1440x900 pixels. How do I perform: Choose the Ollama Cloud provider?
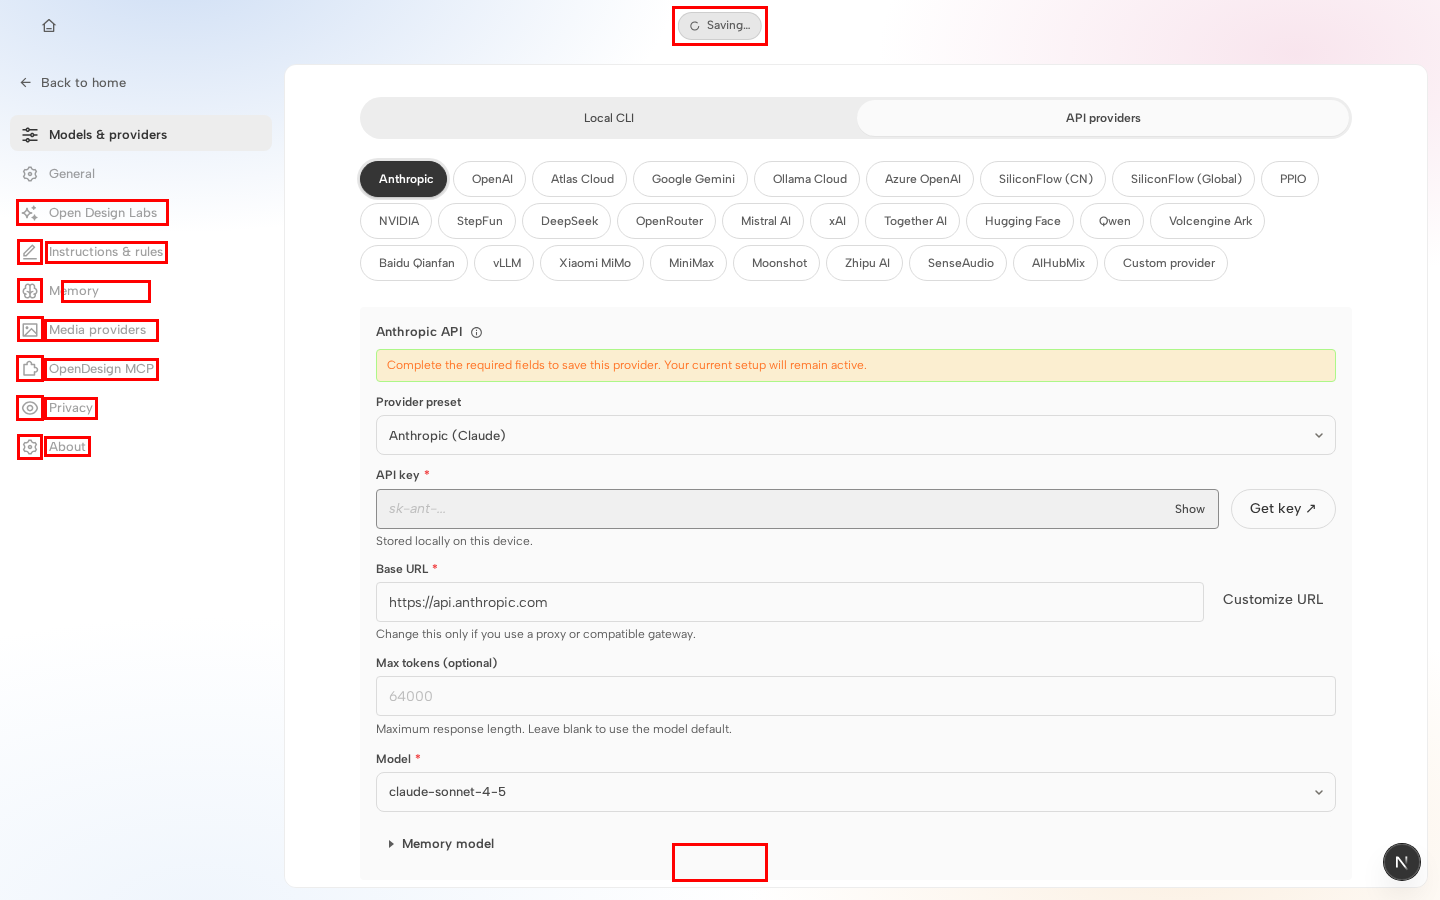(x=809, y=179)
